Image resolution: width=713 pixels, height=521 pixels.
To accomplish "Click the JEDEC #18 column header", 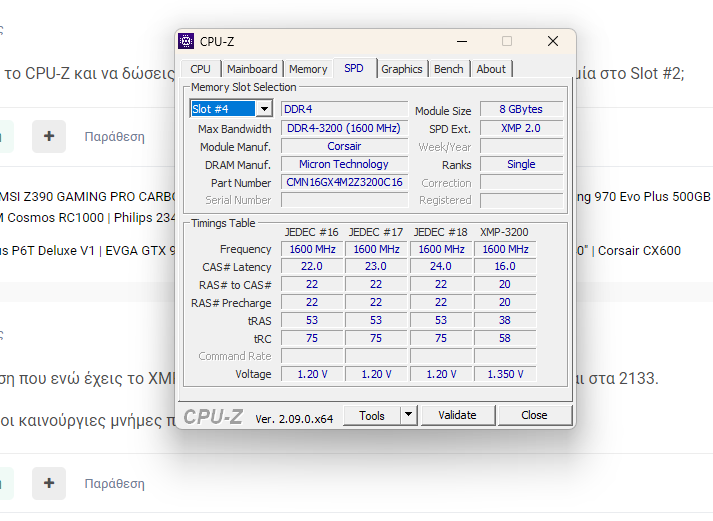I will click(441, 232).
